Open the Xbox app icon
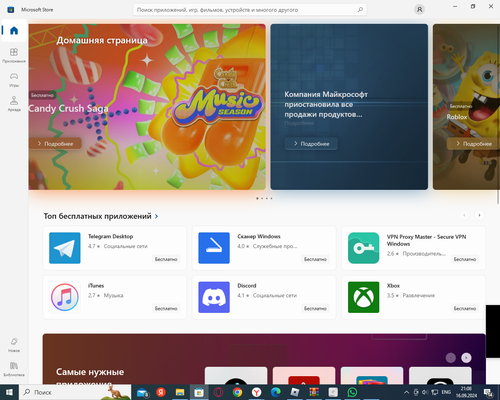The width and height of the screenshot is (500, 400). pyautogui.click(x=363, y=297)
